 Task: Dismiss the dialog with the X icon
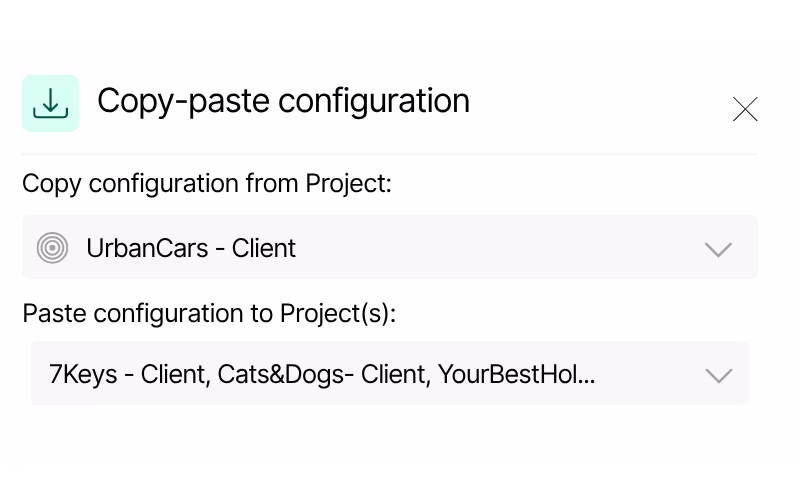745,109
